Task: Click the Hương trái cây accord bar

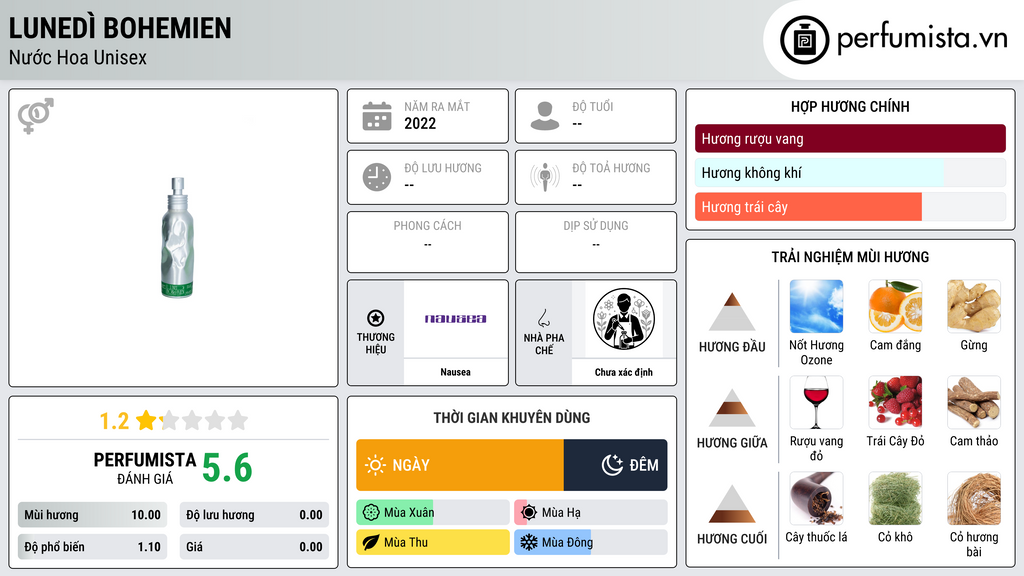Action: 850,206
